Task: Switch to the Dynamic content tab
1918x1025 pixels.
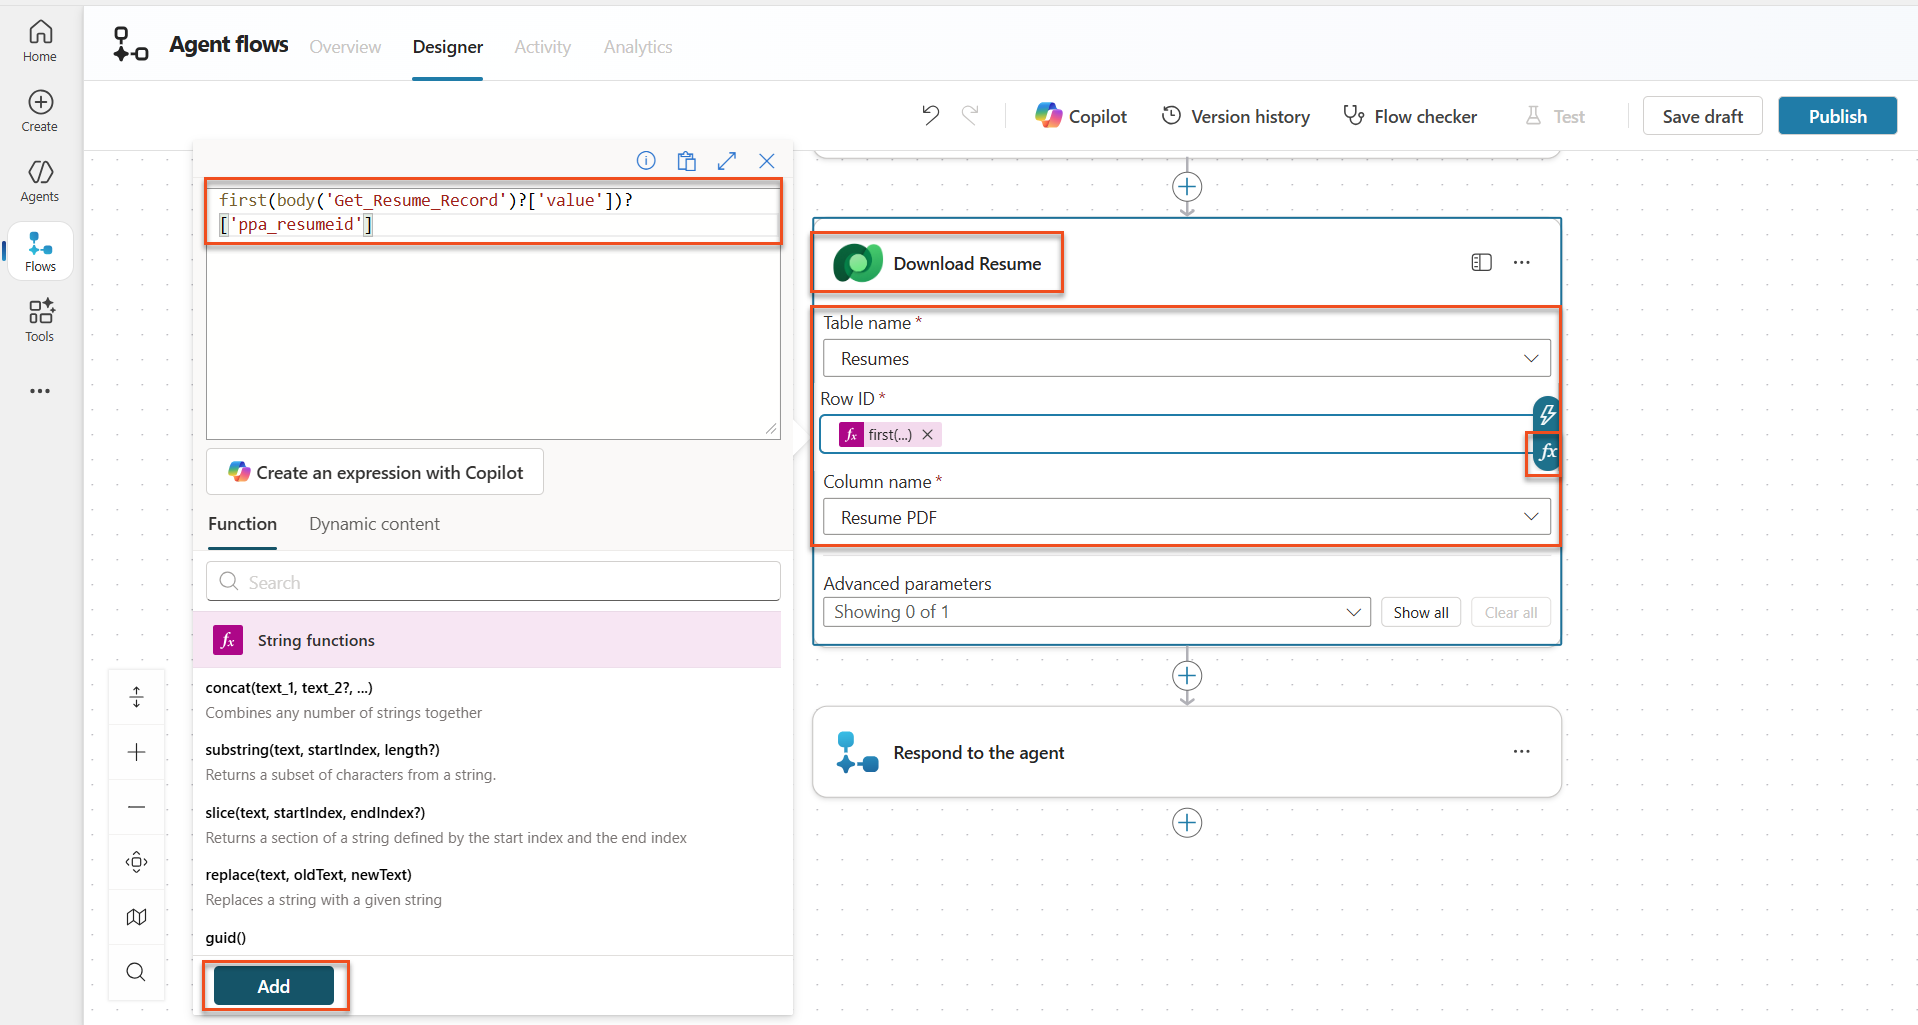Action: [x=374, y=524]
